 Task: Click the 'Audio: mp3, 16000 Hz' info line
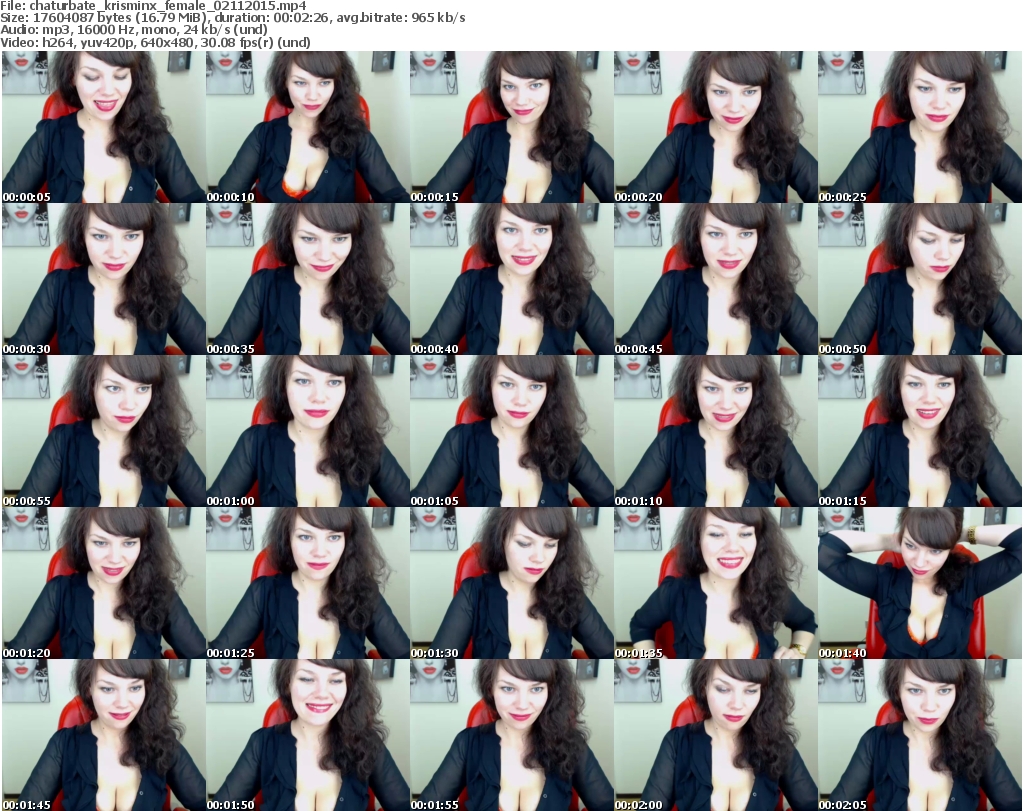pyautogui.click(x=133, y=30)
